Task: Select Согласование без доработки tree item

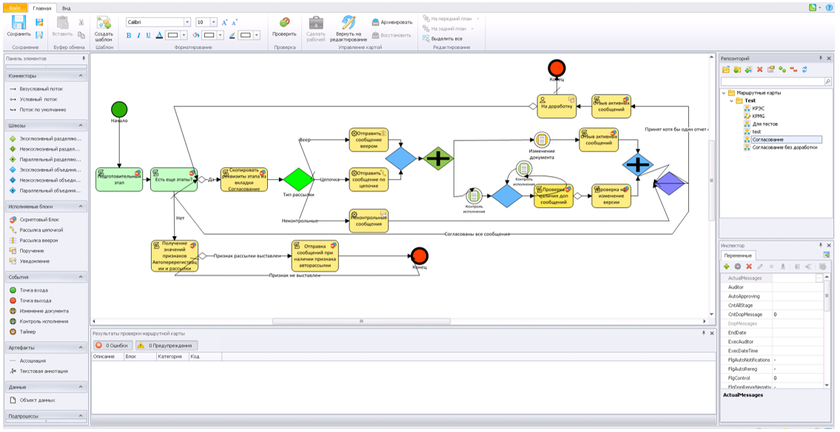Action: pos(782,148)
